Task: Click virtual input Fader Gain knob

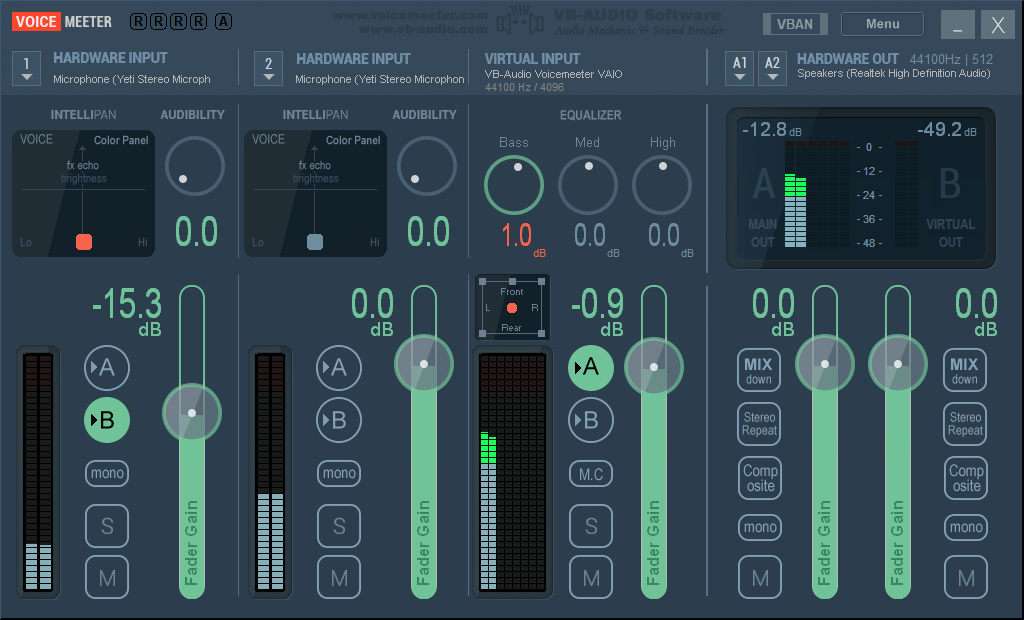Action: coord(654,367)
